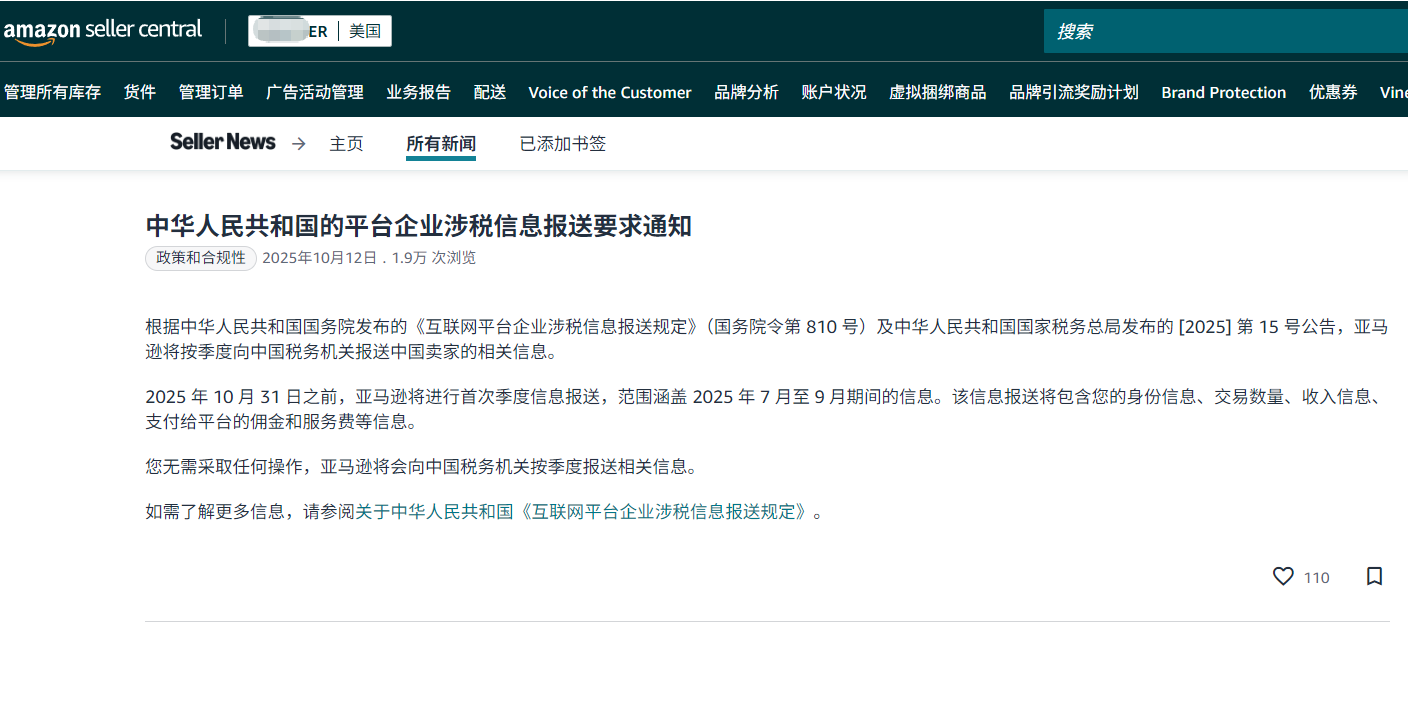
Task: Switch to the 主页 tab
Action: pos(346,144)
